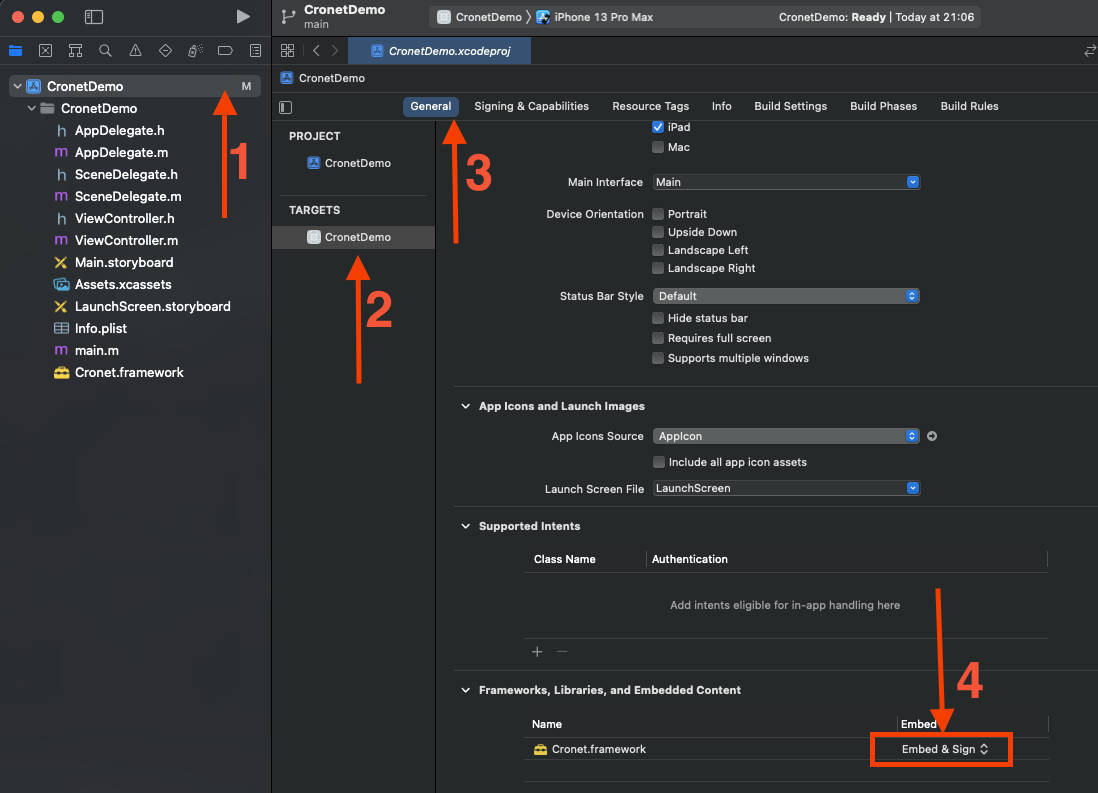
Task: Click the App Icons Source go-to arrow
Action: coord(932,436)
